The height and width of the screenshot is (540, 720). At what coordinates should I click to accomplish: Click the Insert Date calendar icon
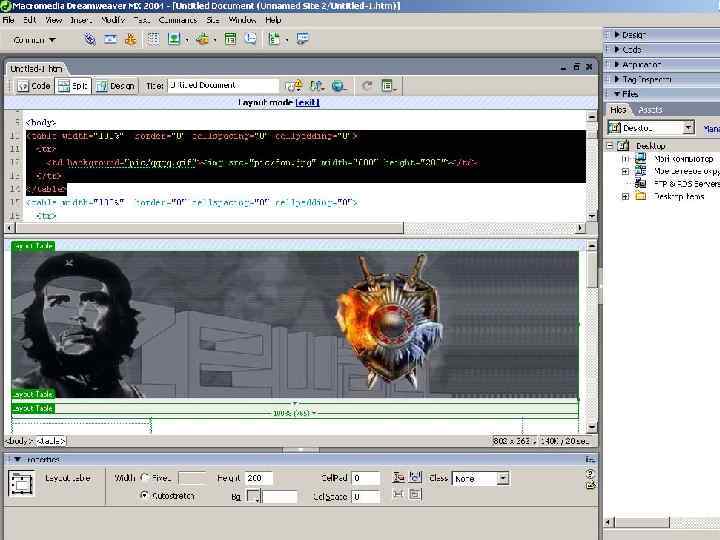[x=231, y=39]
